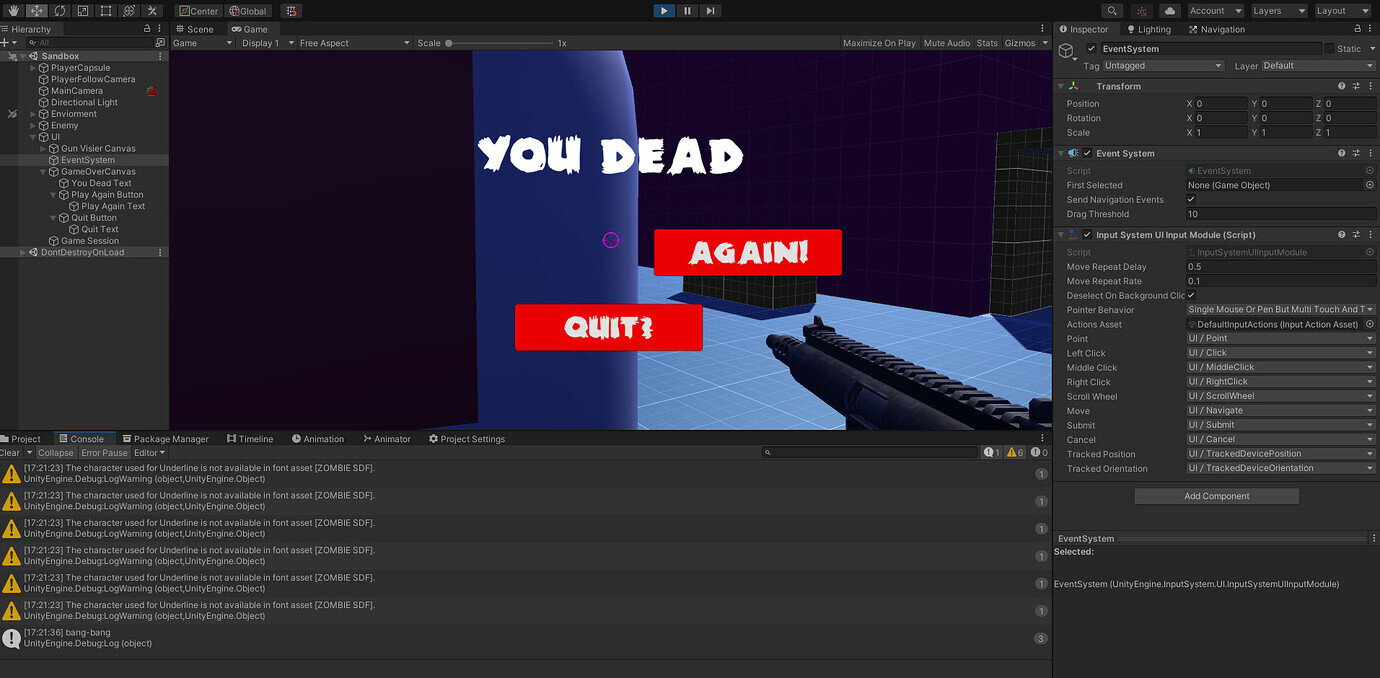1380x678 pixels.
Task: Open custom editor tools icon
Action: [151, 10]
